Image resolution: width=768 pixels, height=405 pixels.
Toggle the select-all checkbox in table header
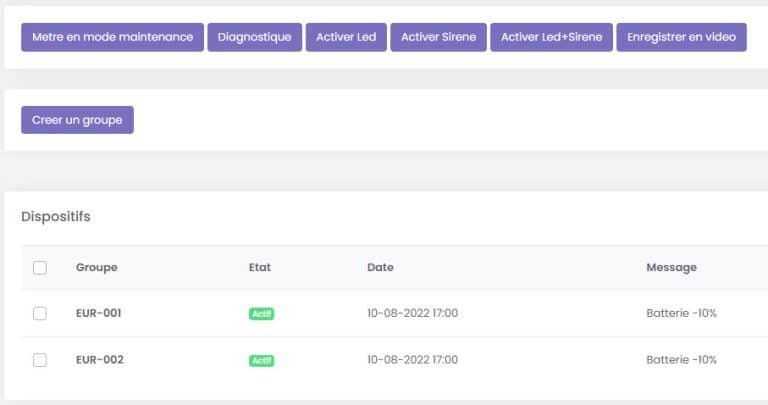point(40,268)
